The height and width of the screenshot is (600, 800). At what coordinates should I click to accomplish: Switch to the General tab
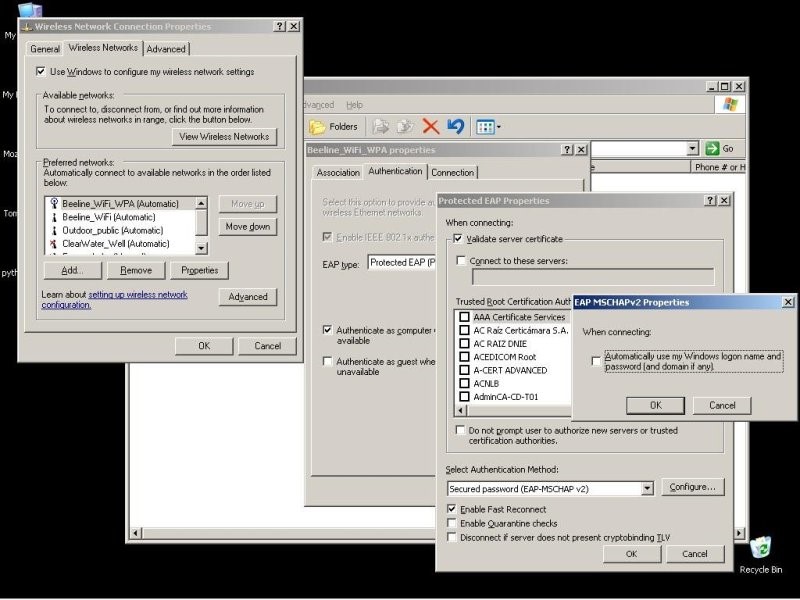click(45, 49)
